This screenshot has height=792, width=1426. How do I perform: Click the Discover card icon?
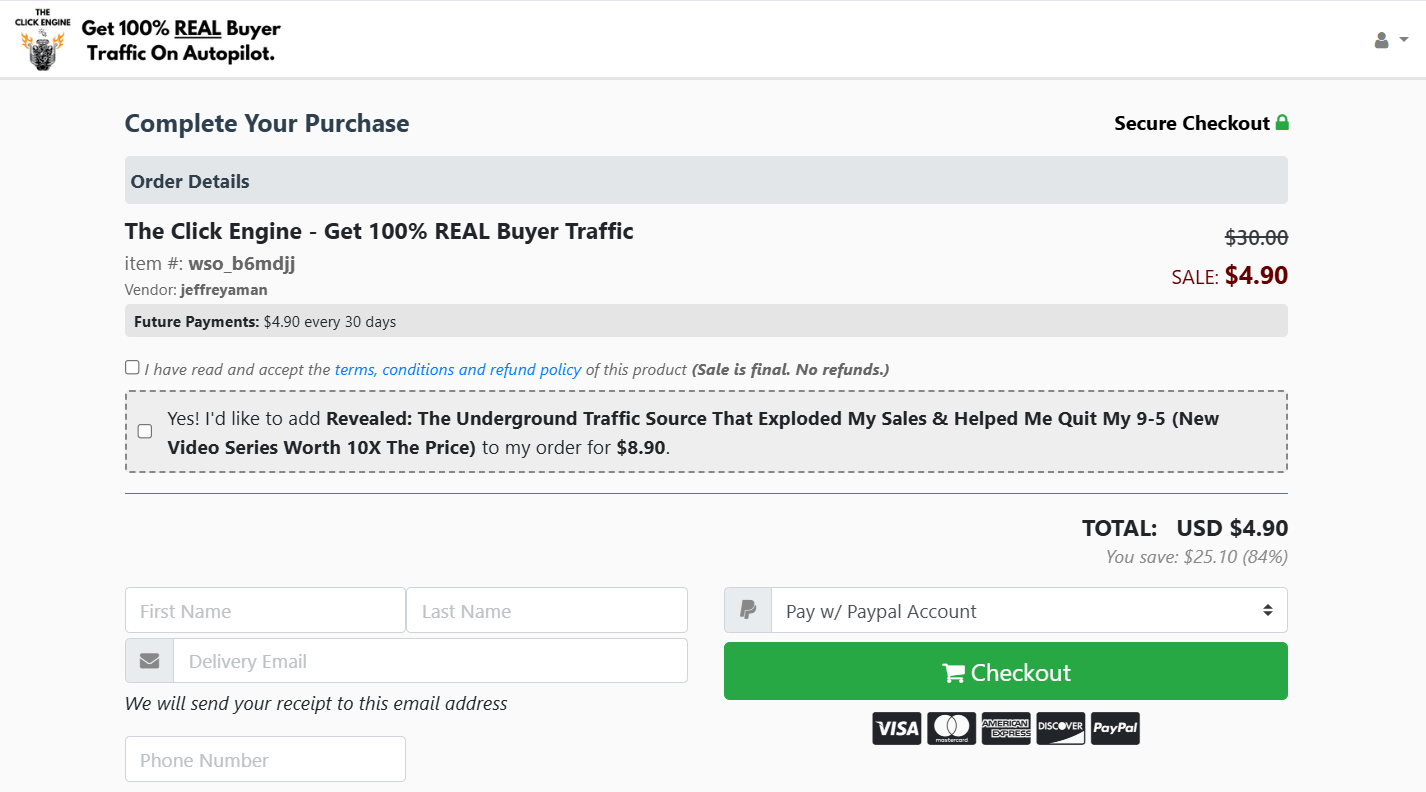pyautogui.click(x=1060, y=728)
